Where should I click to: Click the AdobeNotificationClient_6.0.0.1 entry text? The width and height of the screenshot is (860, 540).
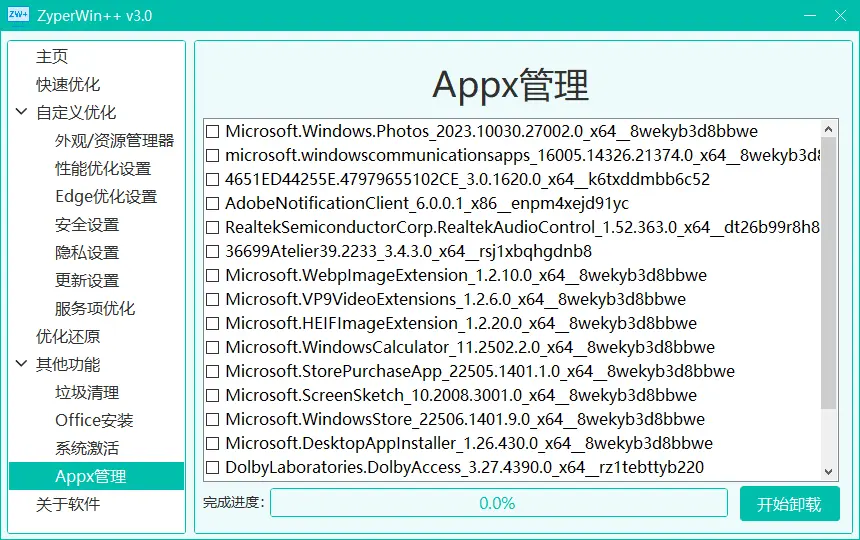tap(427, 203)
